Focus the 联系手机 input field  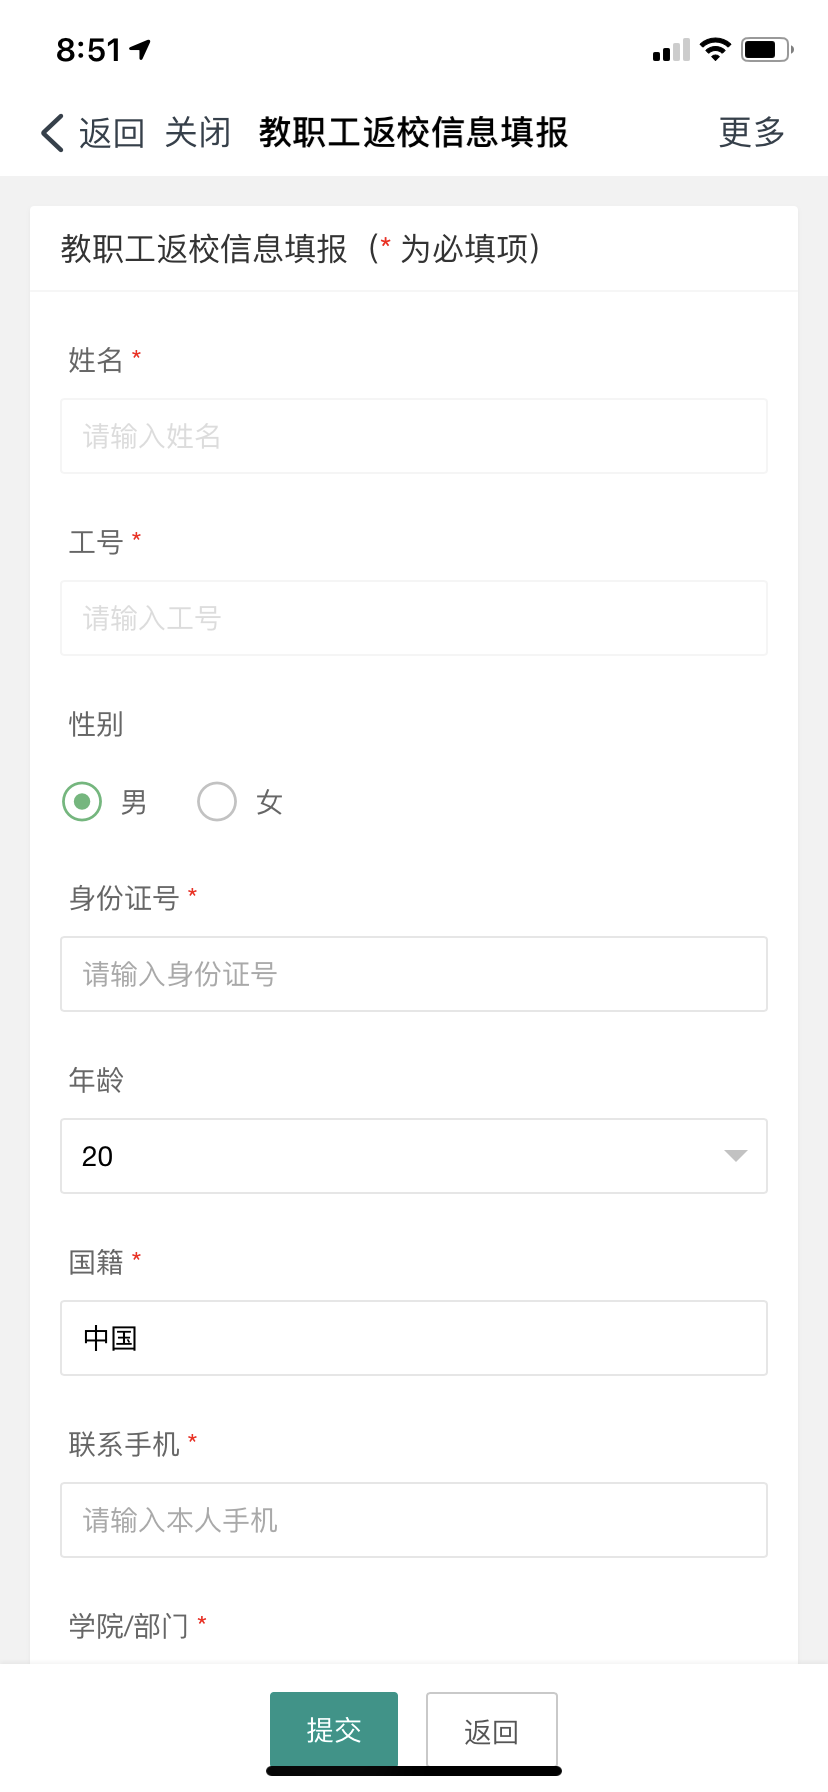tap(413, 1520)
